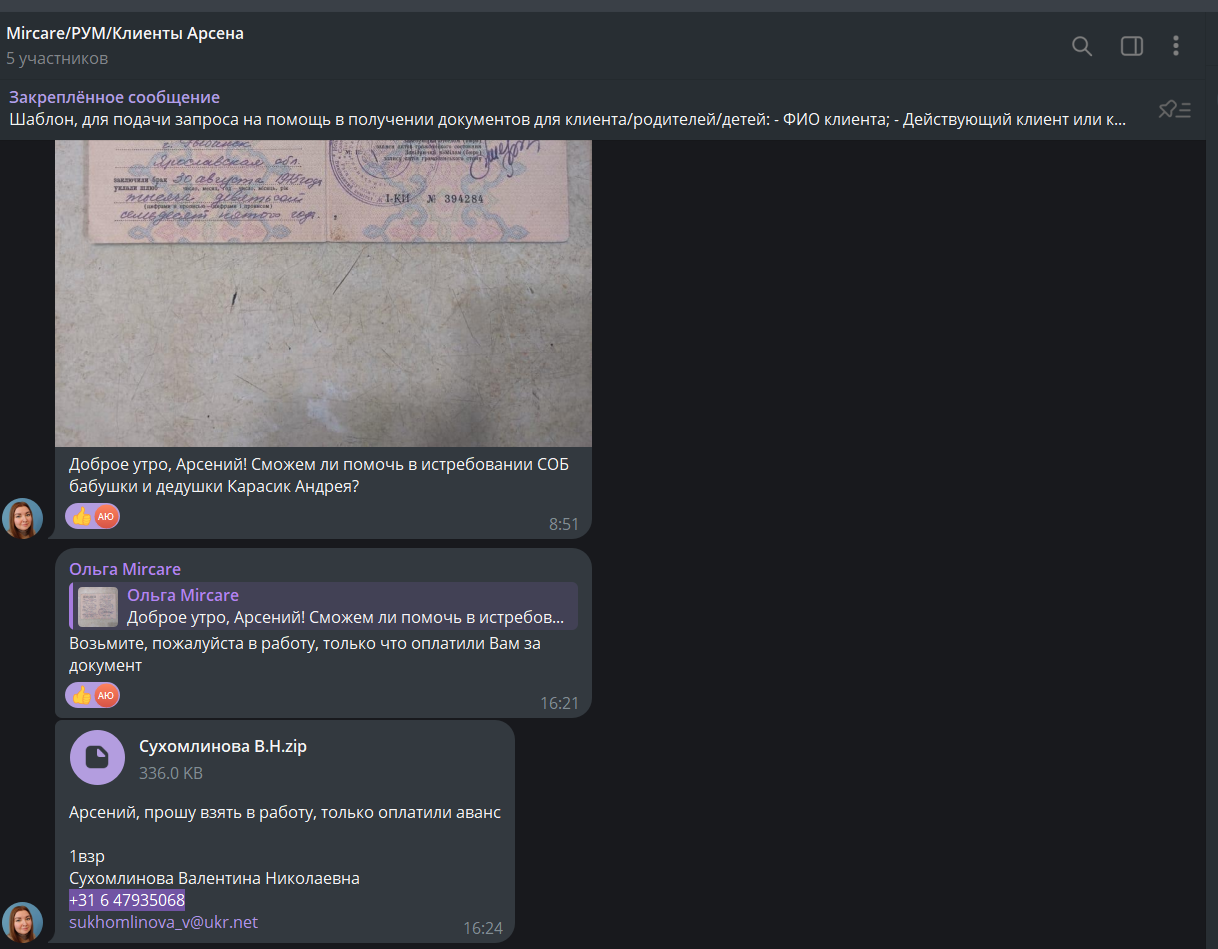1218x949 pixels.
Task: Click the "Закреплённое сообщение" label
Action: pos(114,97)
